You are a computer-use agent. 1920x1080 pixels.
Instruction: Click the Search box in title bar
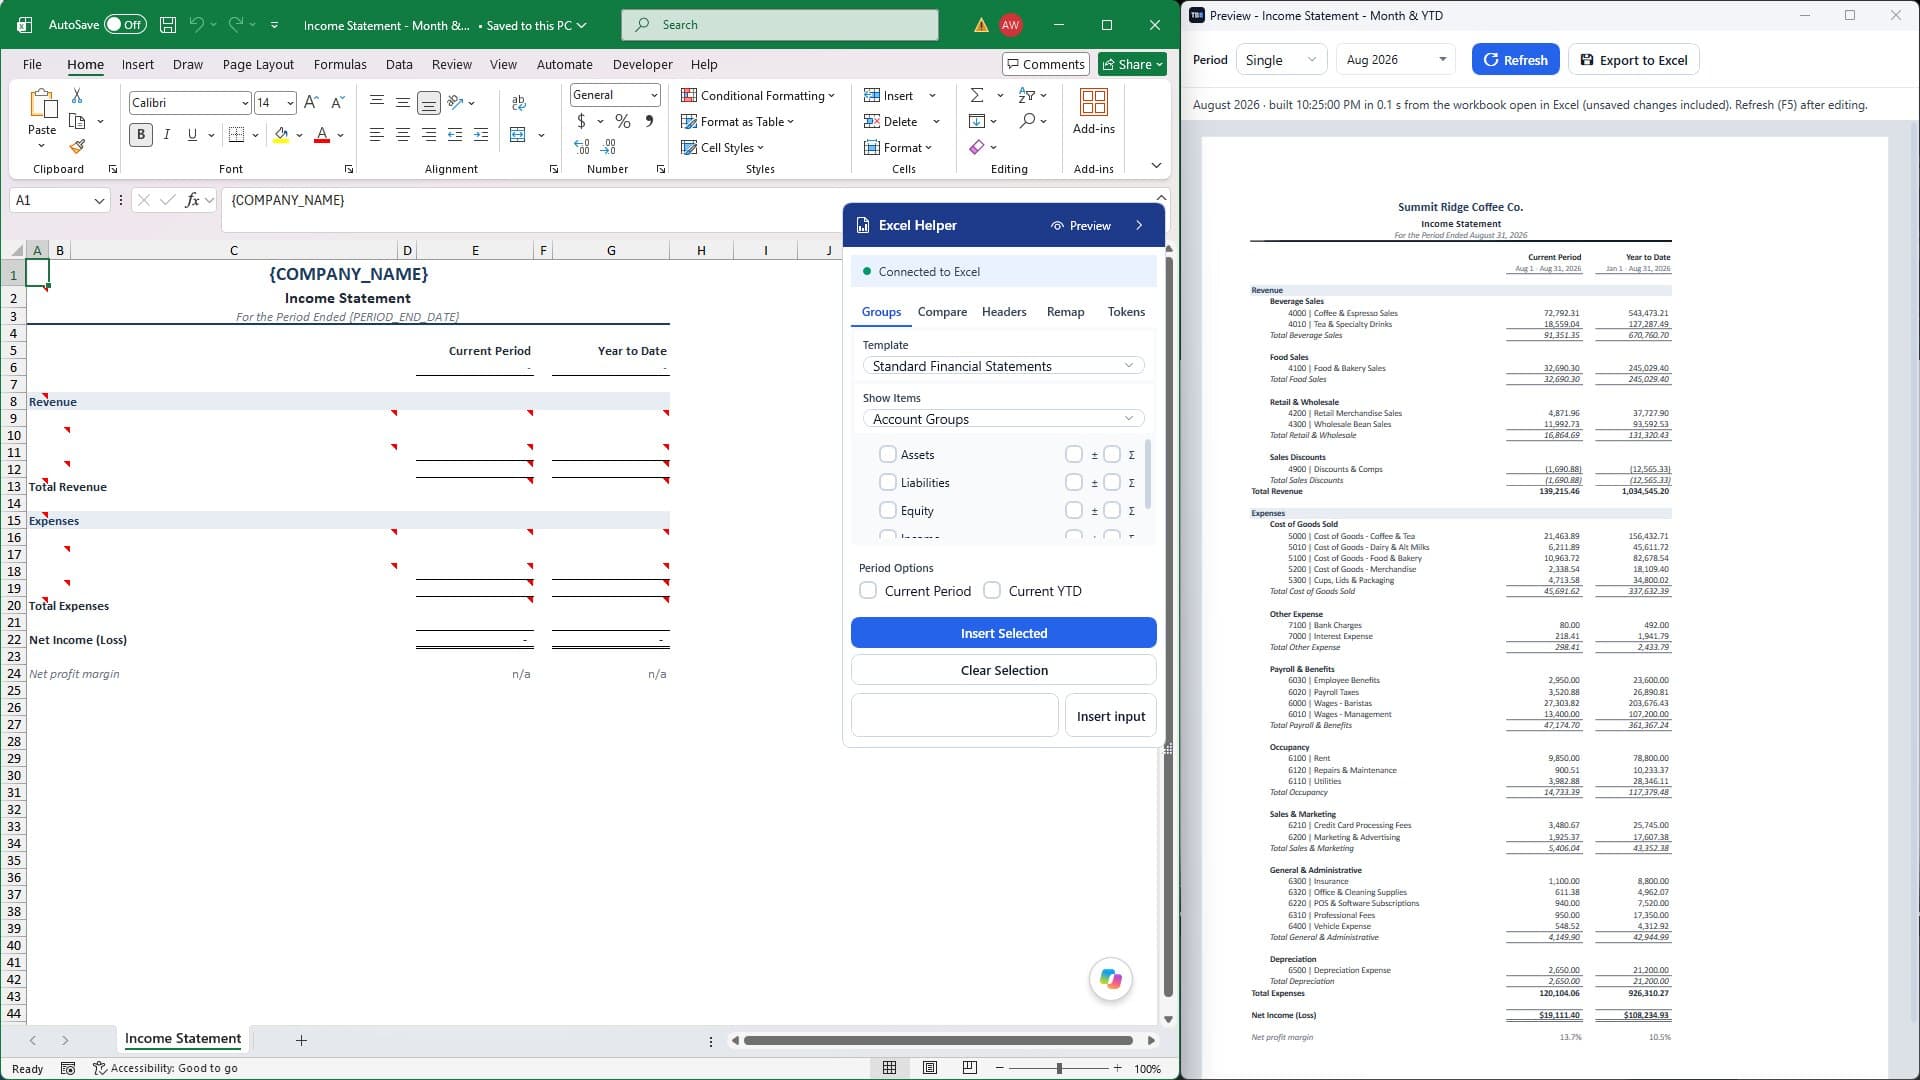[780, 25]
